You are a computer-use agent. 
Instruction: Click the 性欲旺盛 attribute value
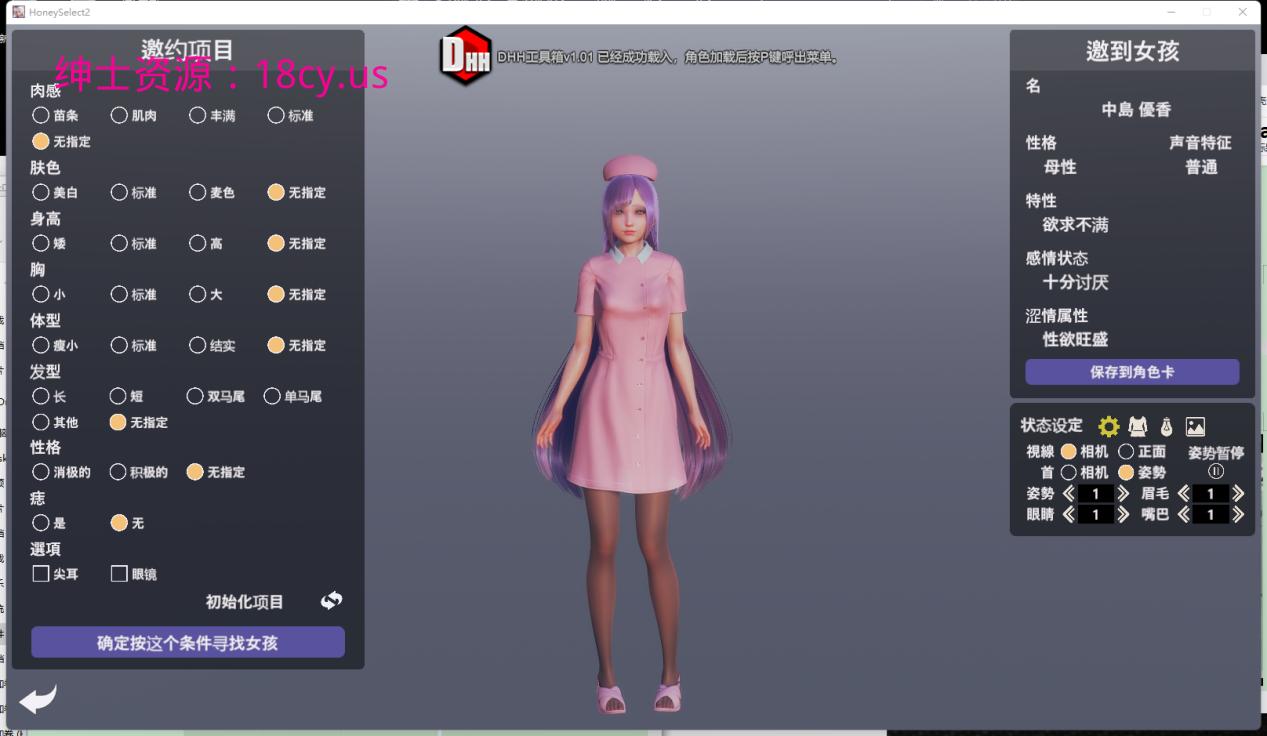coord(1076,340)
